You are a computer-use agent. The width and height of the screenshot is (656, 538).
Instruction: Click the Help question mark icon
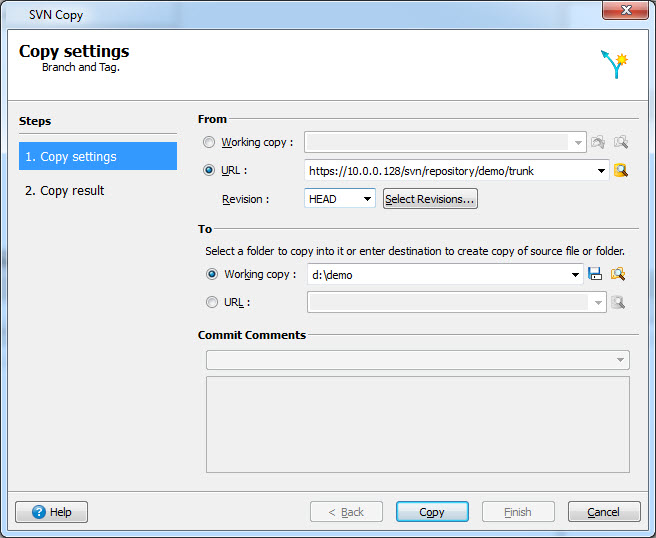[37, 512]
